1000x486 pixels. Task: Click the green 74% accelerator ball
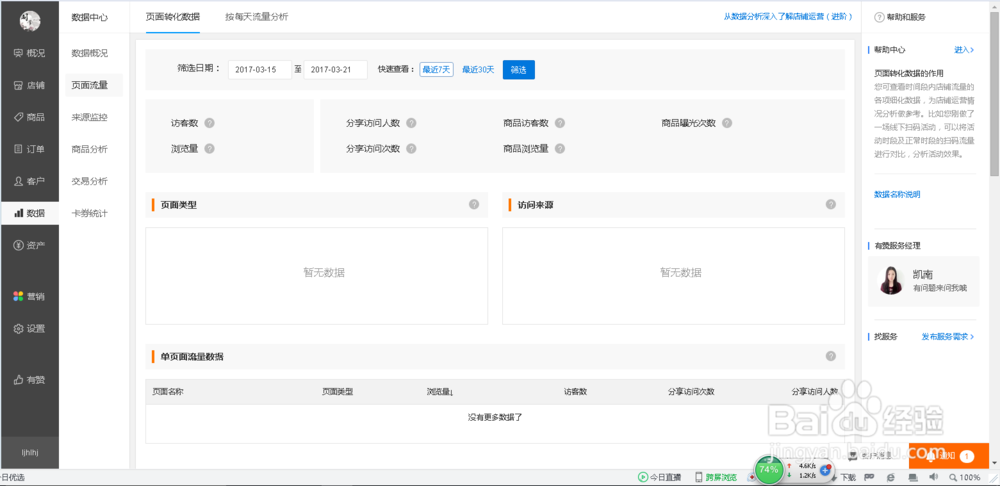[768, 469]
